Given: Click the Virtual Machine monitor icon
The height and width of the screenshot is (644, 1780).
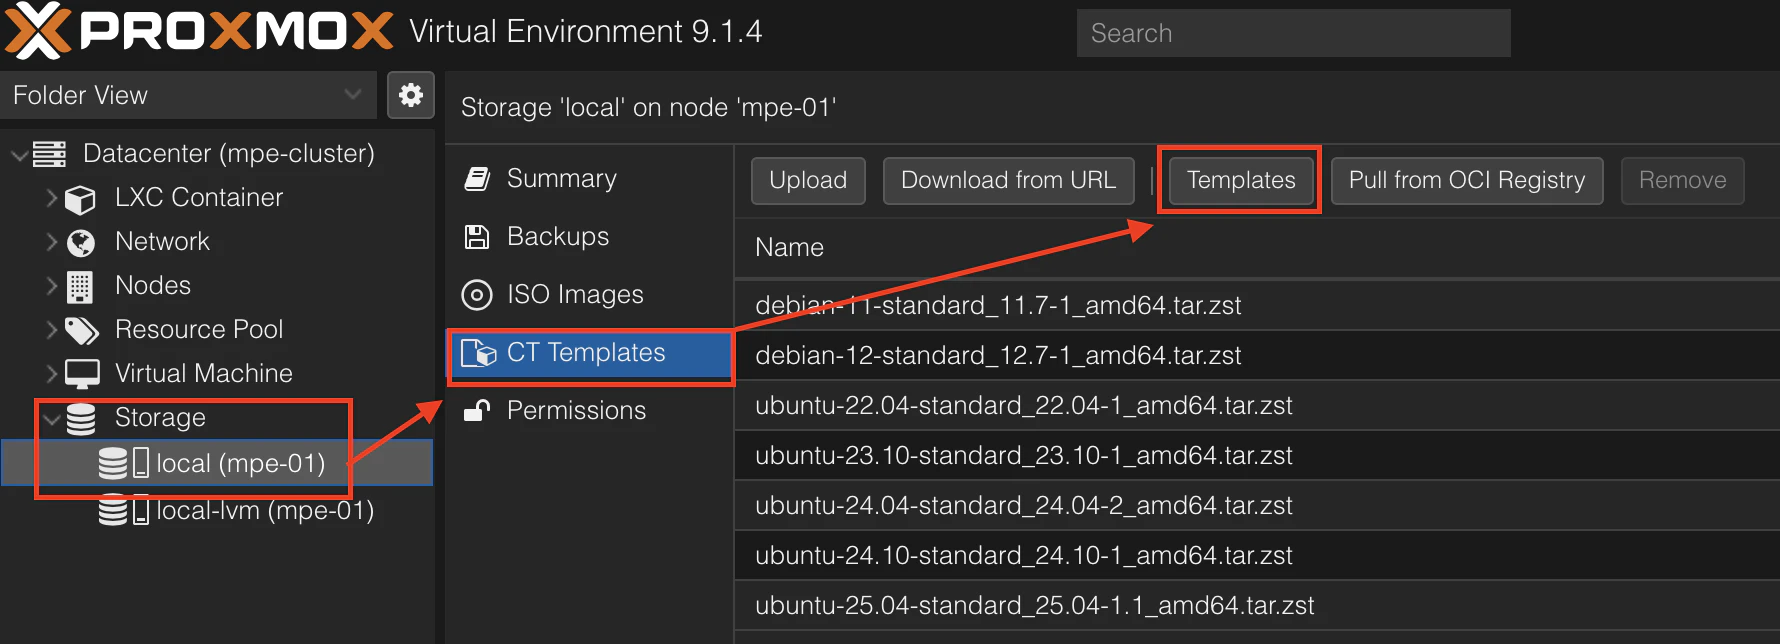Looking at the screenshot, I should [82, 374].
